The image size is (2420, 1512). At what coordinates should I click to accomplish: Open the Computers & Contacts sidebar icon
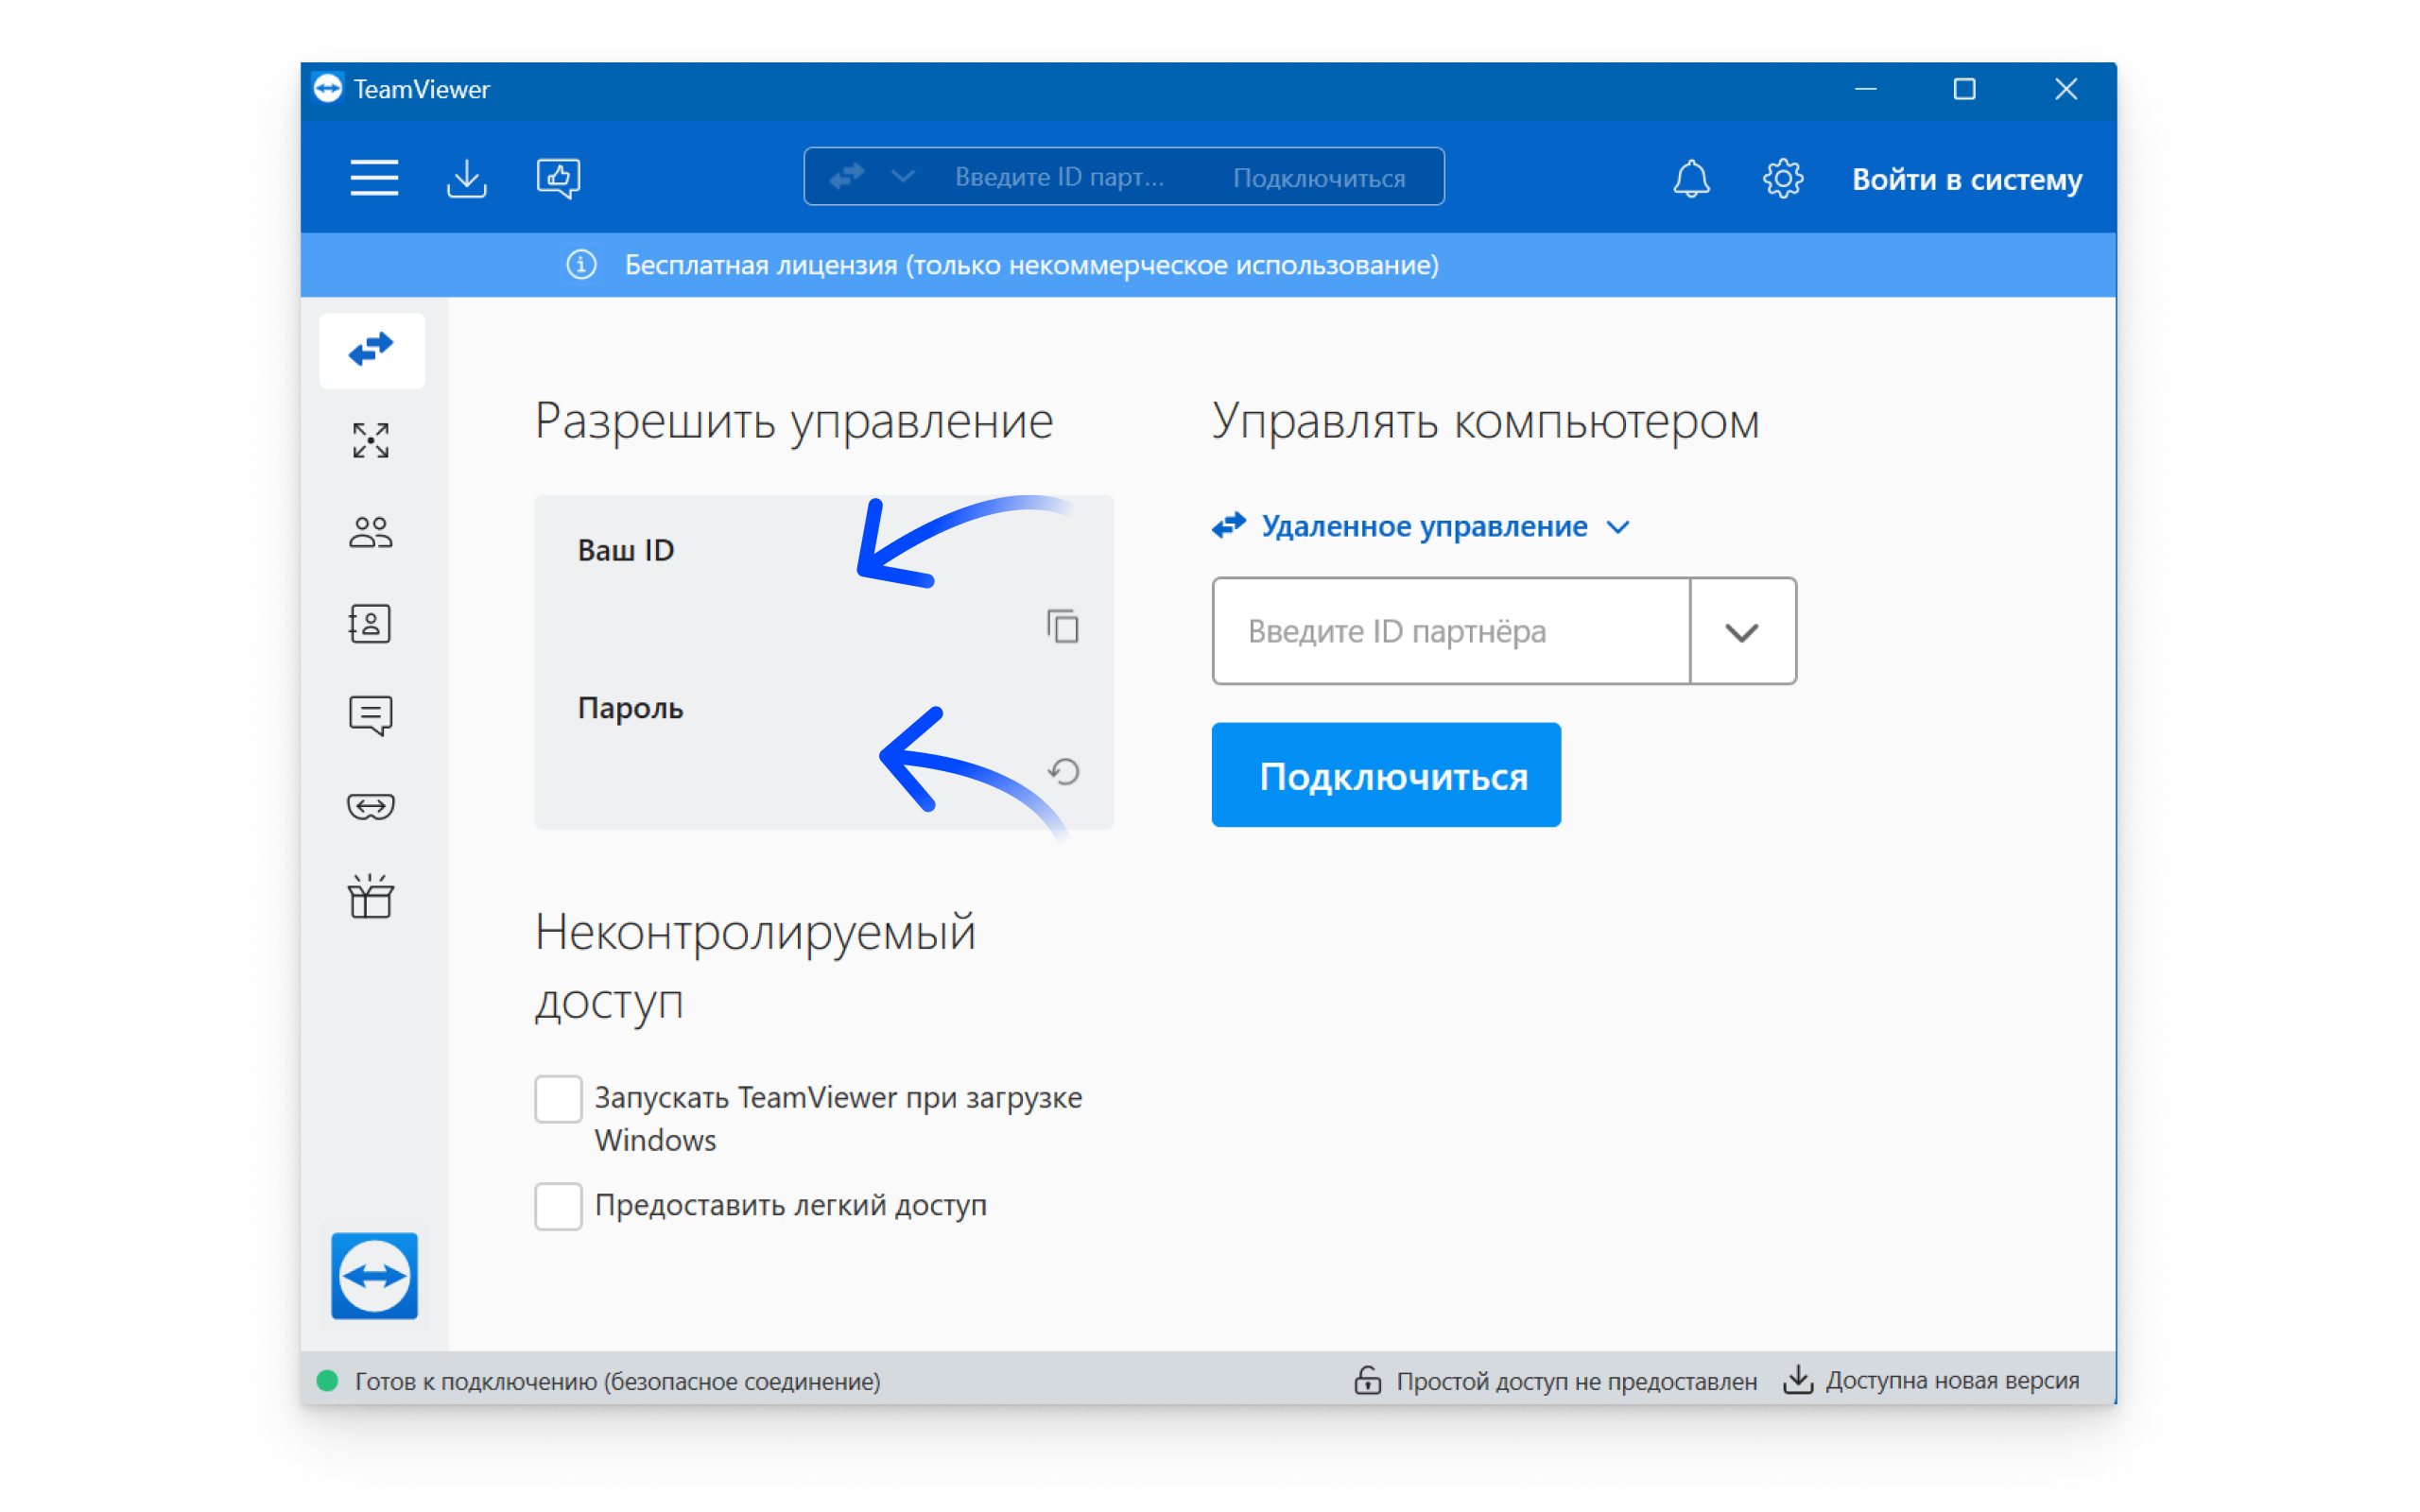coord(371,624)
